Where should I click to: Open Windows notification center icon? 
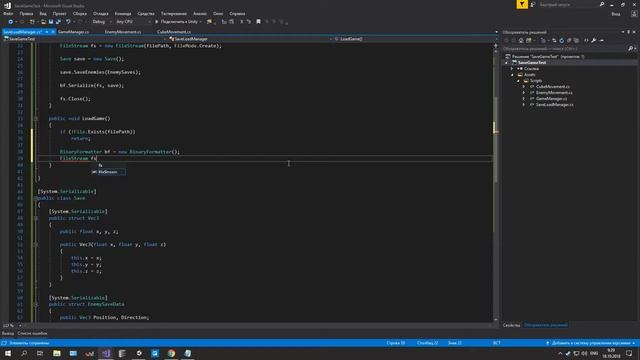pos(629,353)
